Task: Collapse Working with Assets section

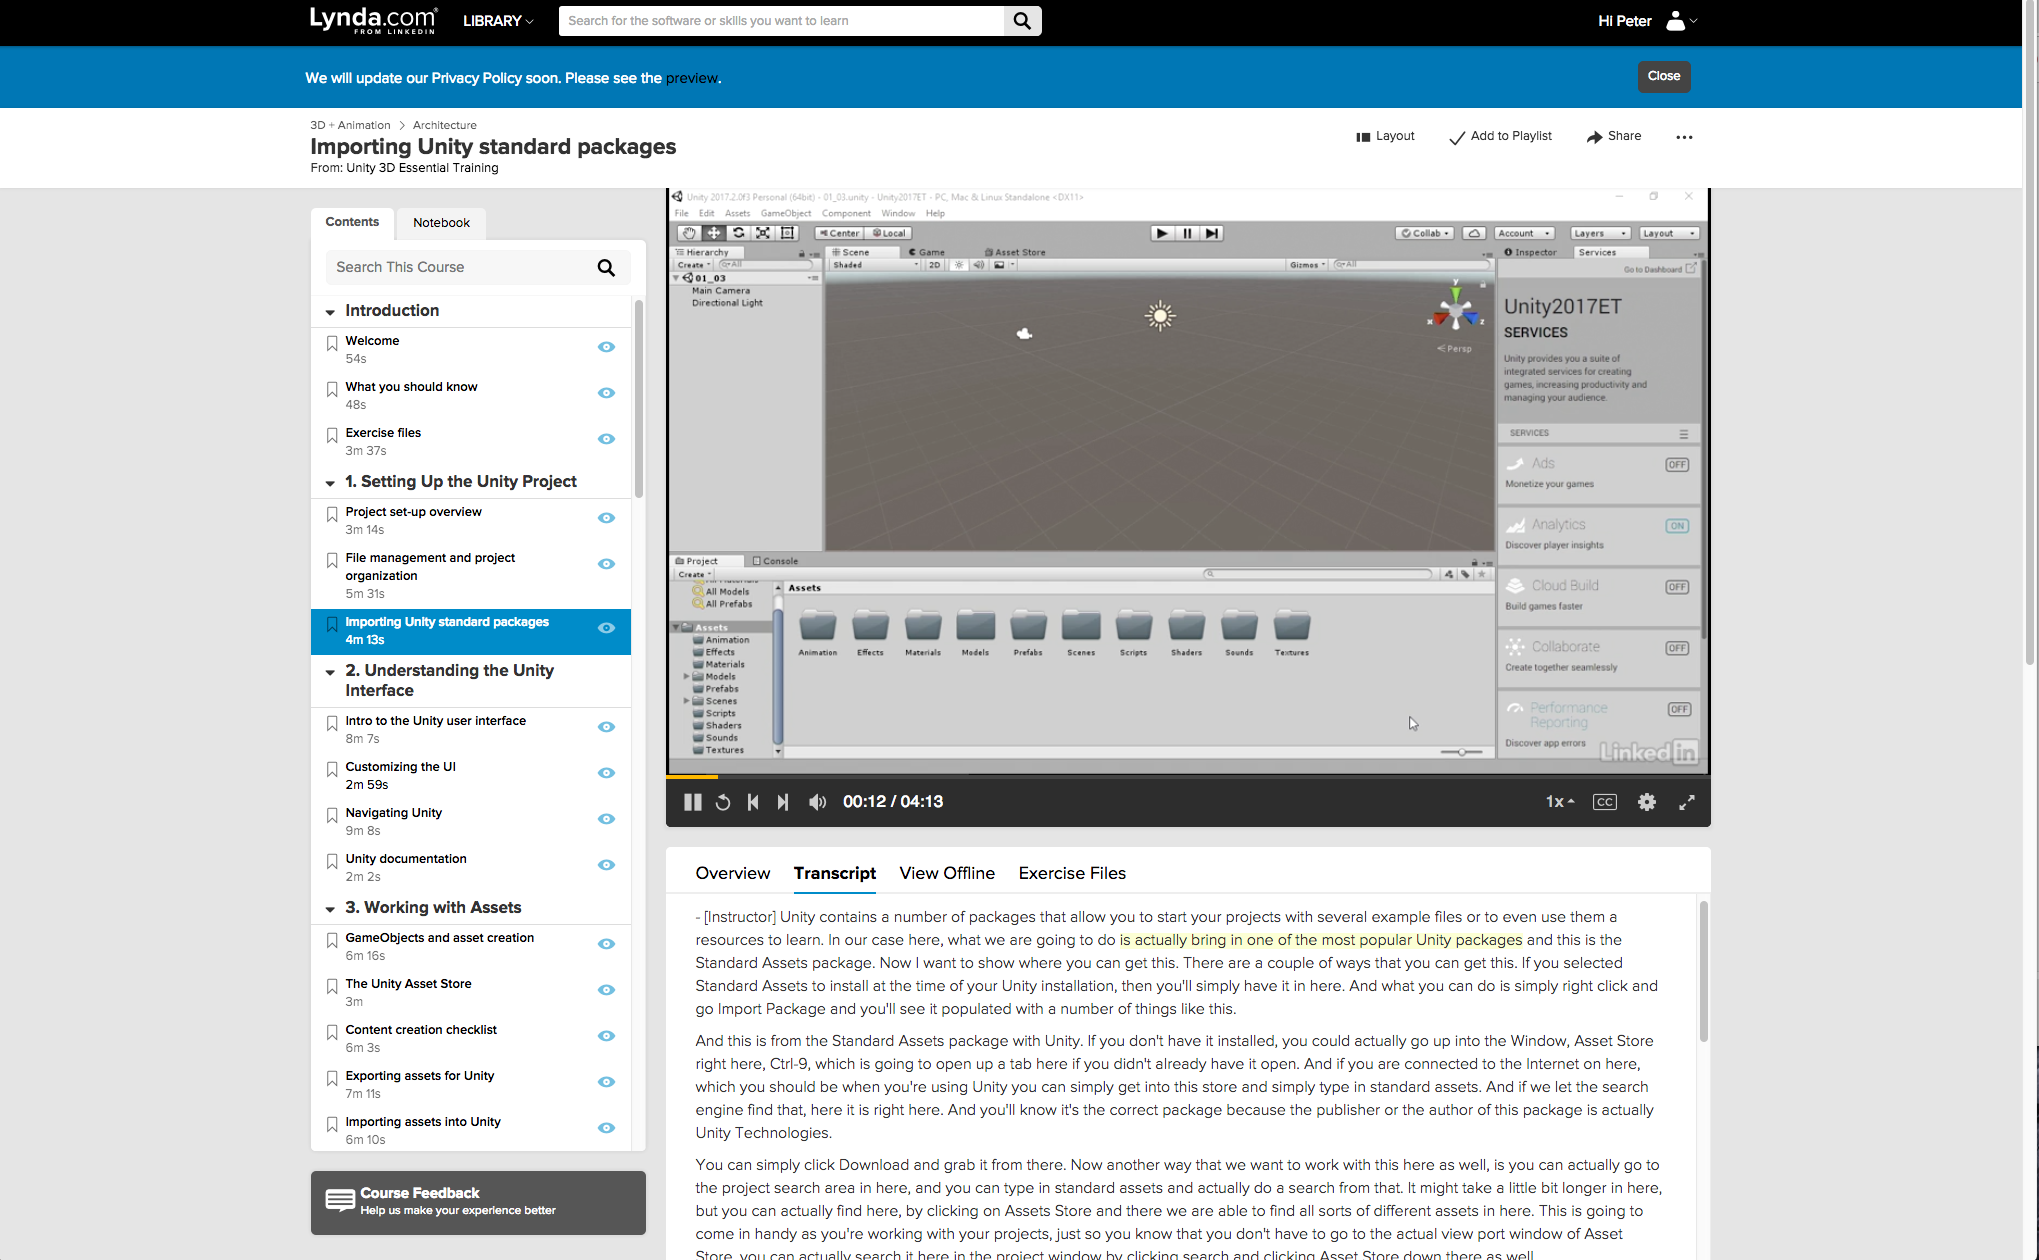Action: [x=330, y=909]
